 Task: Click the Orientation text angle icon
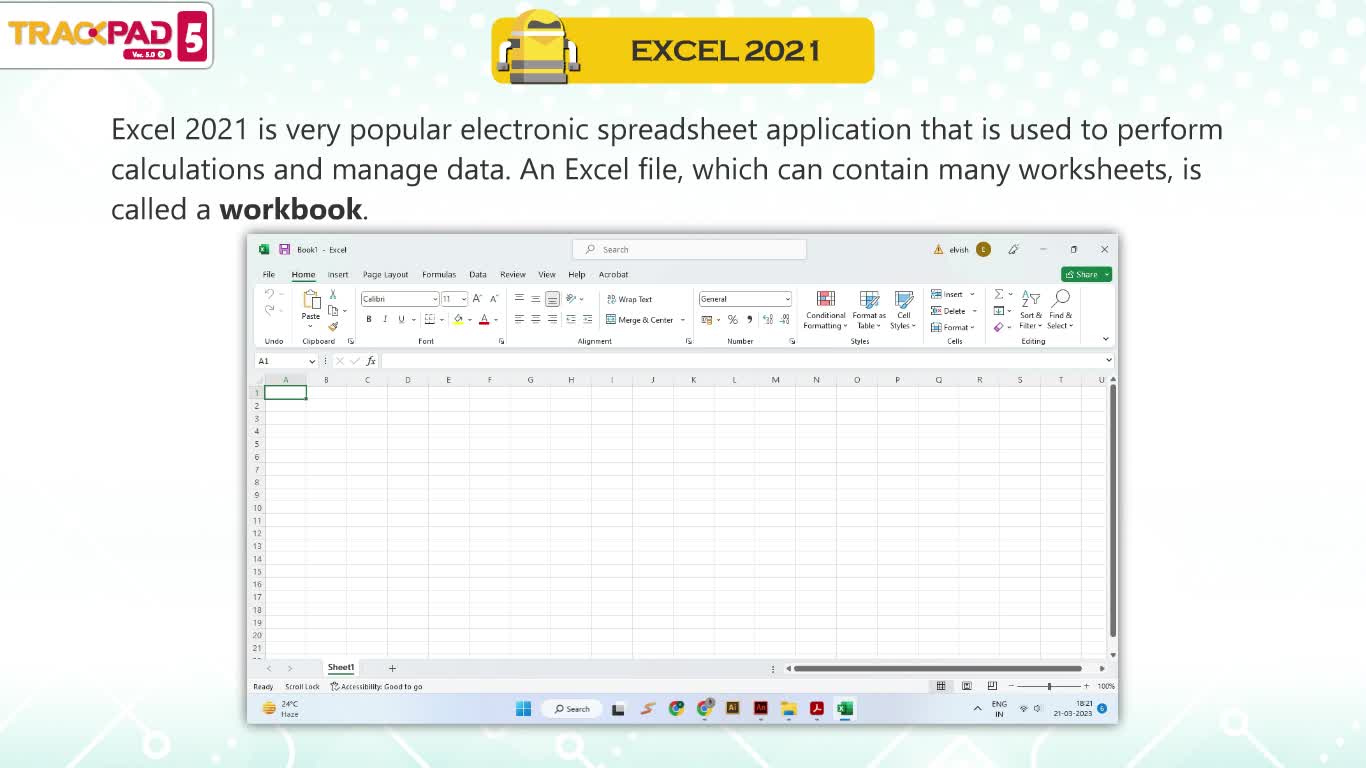click(571, 299)
